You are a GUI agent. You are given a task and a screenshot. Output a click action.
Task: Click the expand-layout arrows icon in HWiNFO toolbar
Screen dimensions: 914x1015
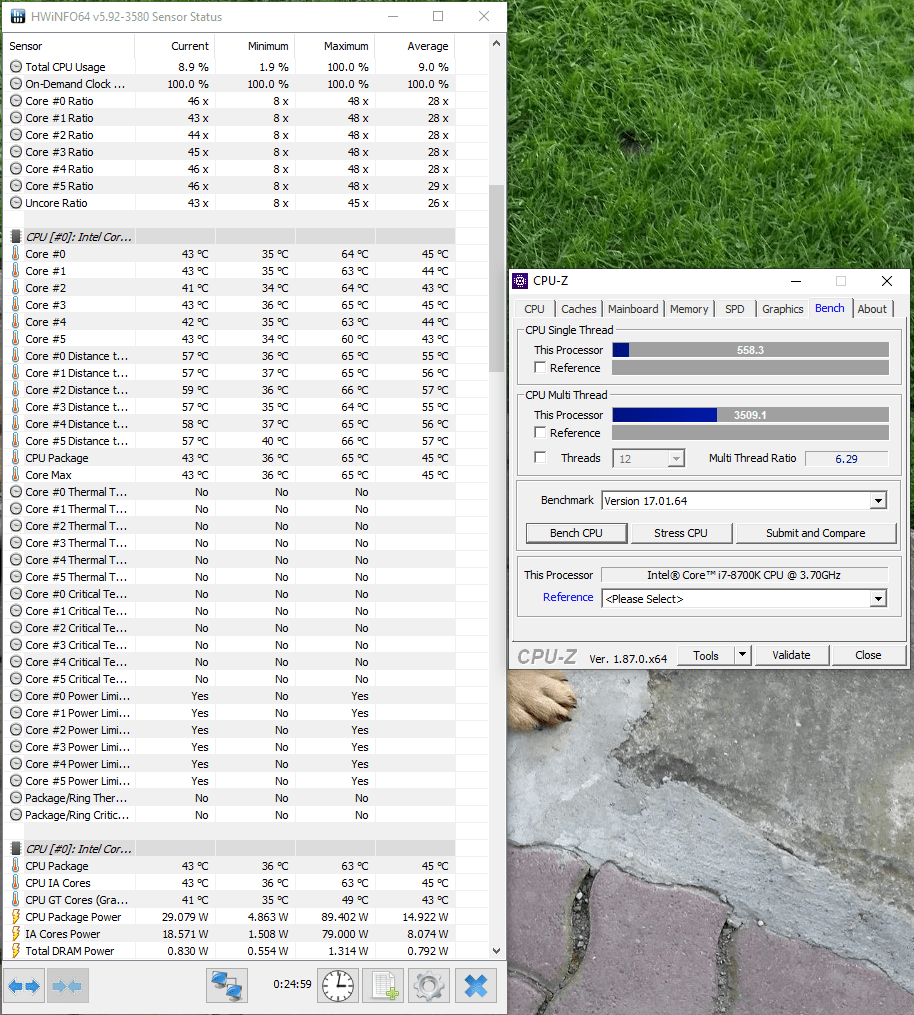click(x=24, y=986)
